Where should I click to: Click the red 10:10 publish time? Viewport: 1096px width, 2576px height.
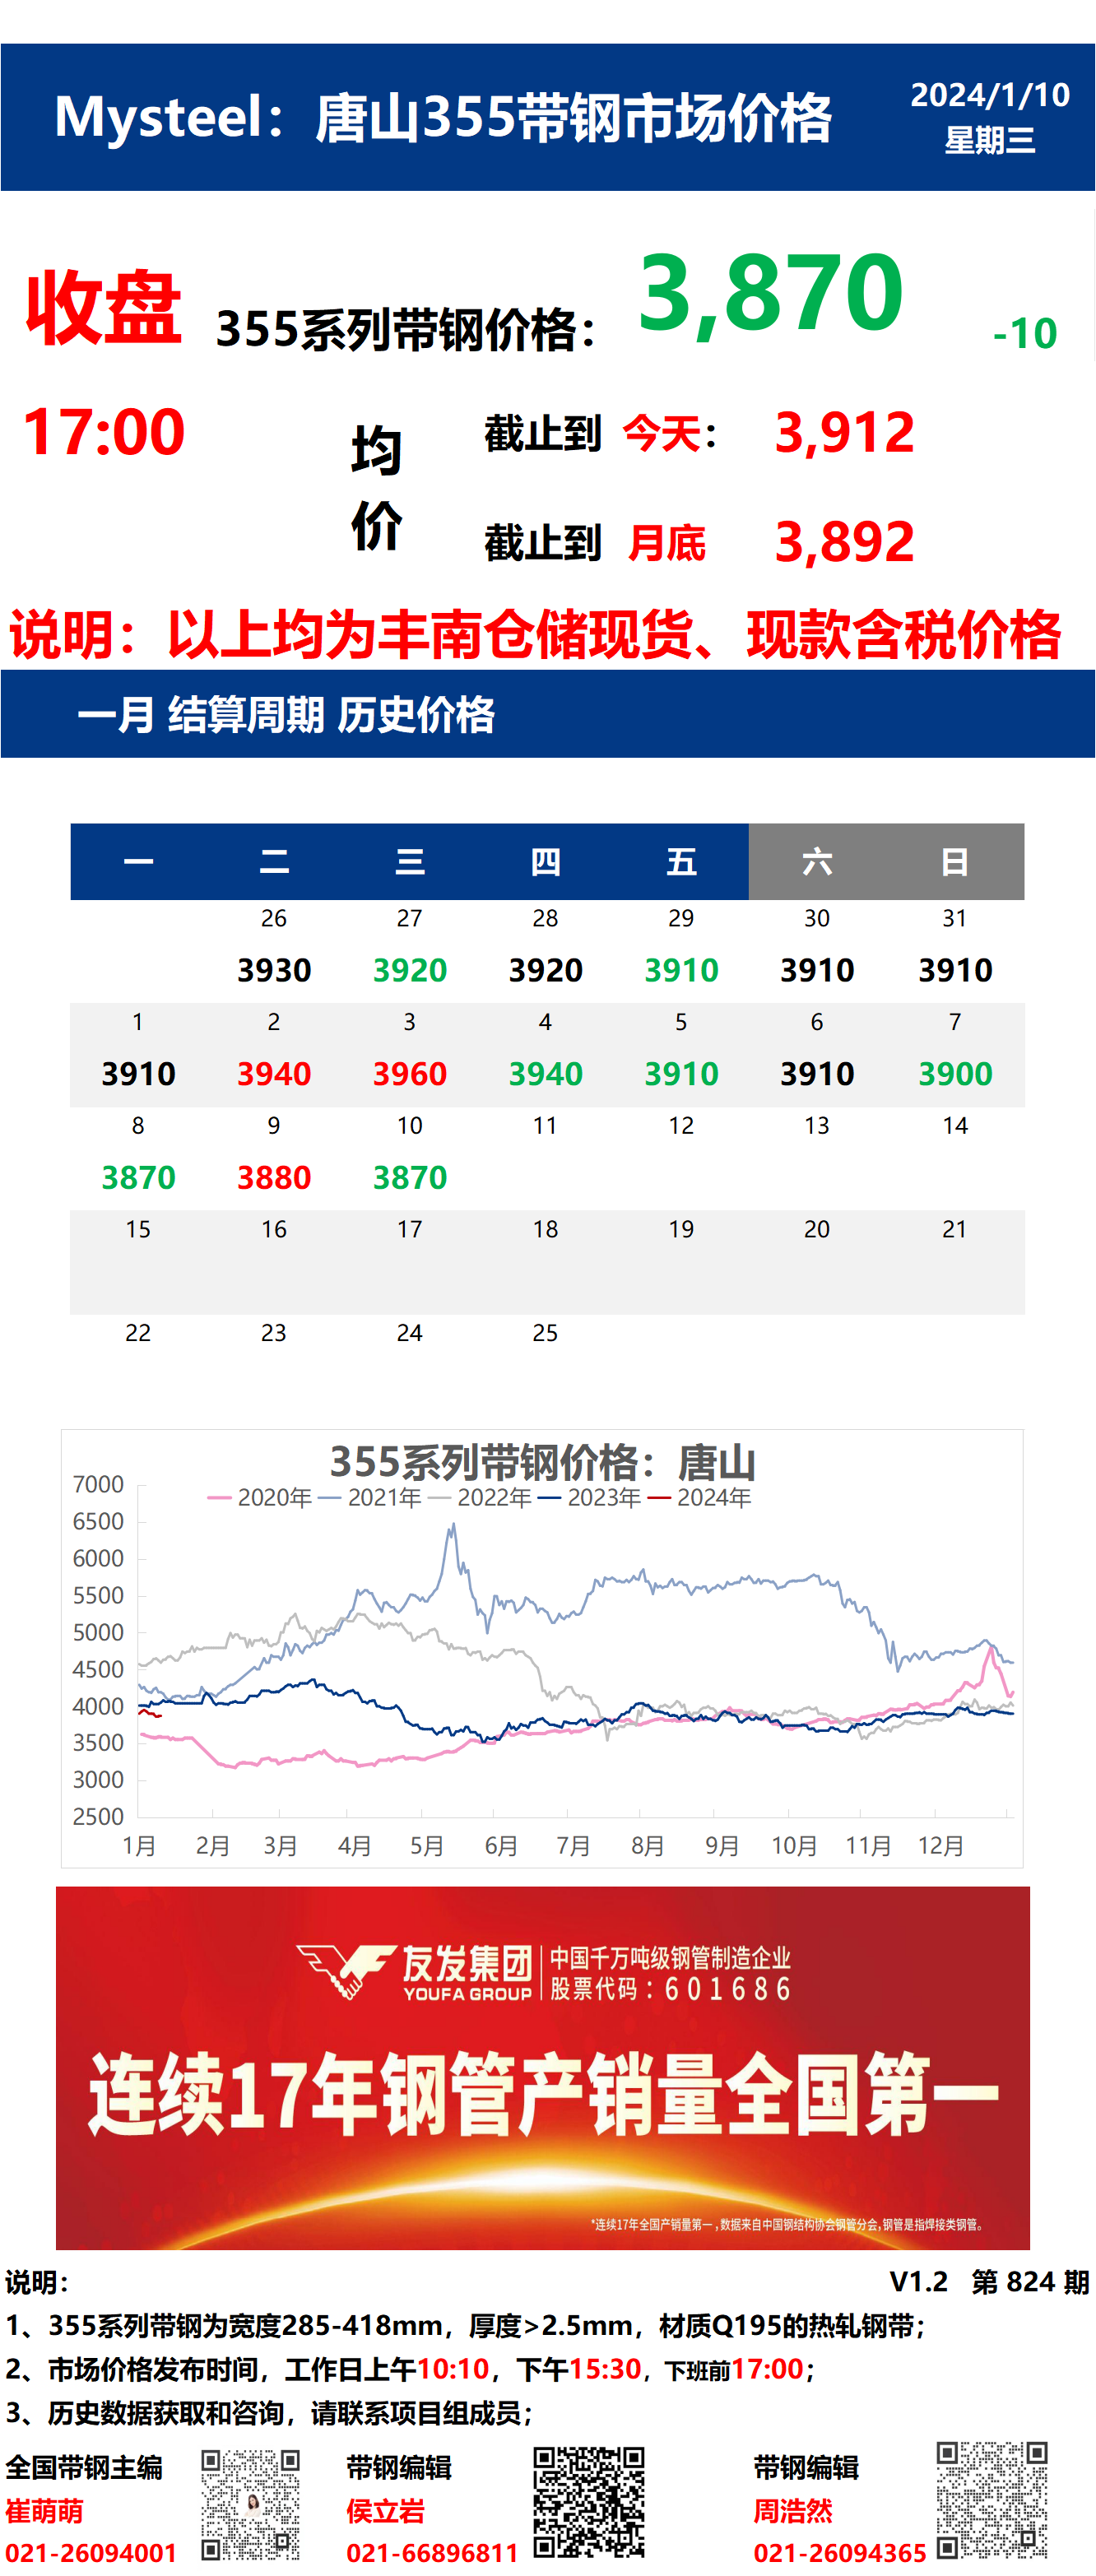pyautogui.click(x=453, y=2369)
